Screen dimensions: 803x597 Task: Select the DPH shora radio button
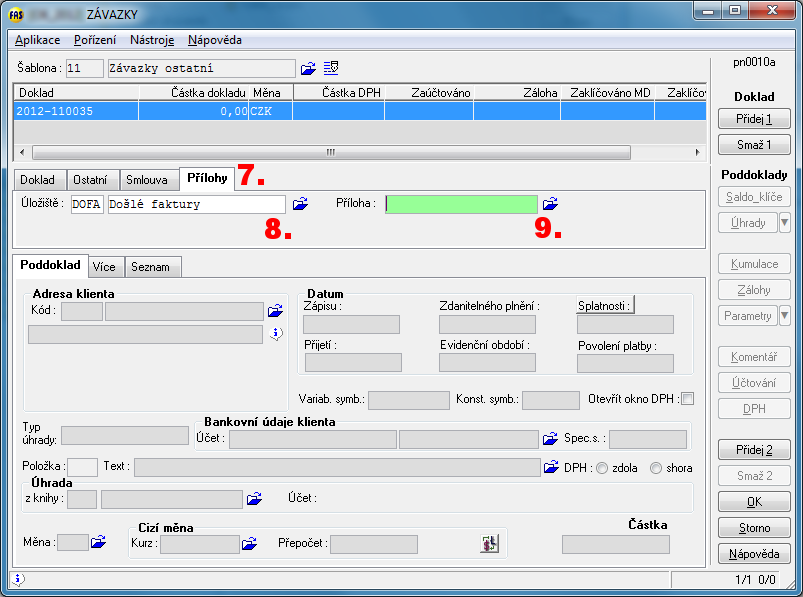pos(656,468)
